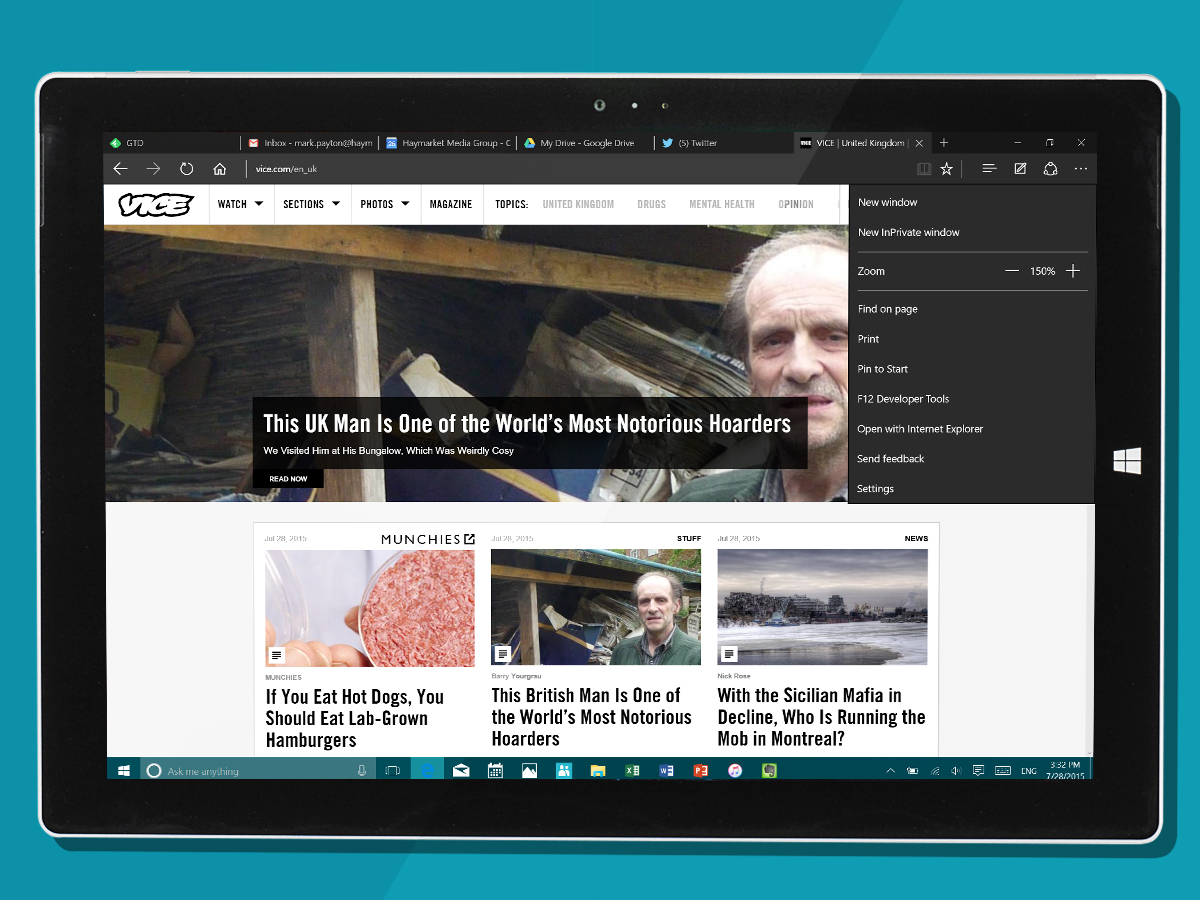Open Reading view book icon
This screenshot has width=1200, height=900.
pyautogui.click(x=924, y=169)
